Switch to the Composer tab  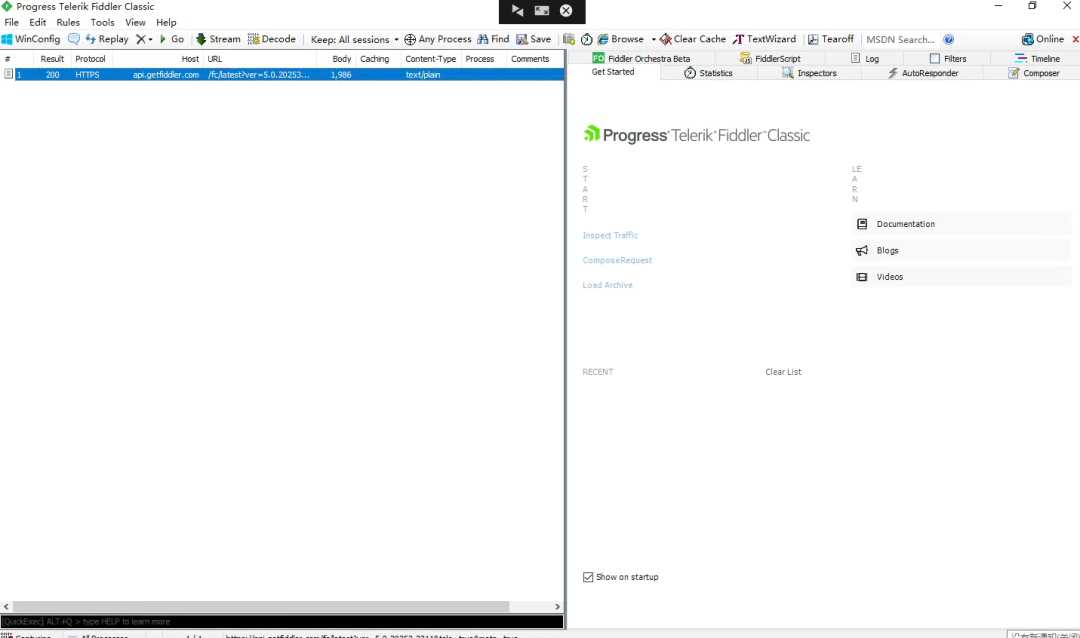coord(1034,73)
